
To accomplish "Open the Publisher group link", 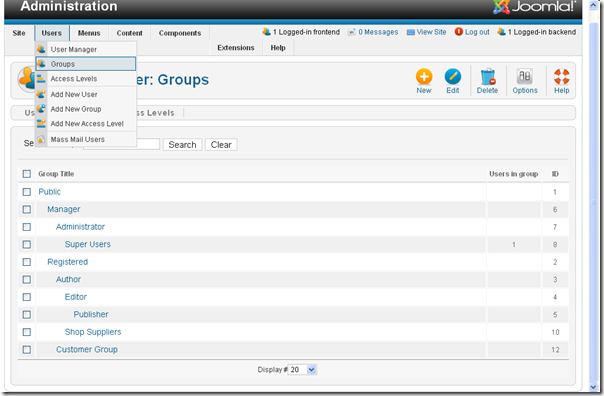I will pos(91,314).
